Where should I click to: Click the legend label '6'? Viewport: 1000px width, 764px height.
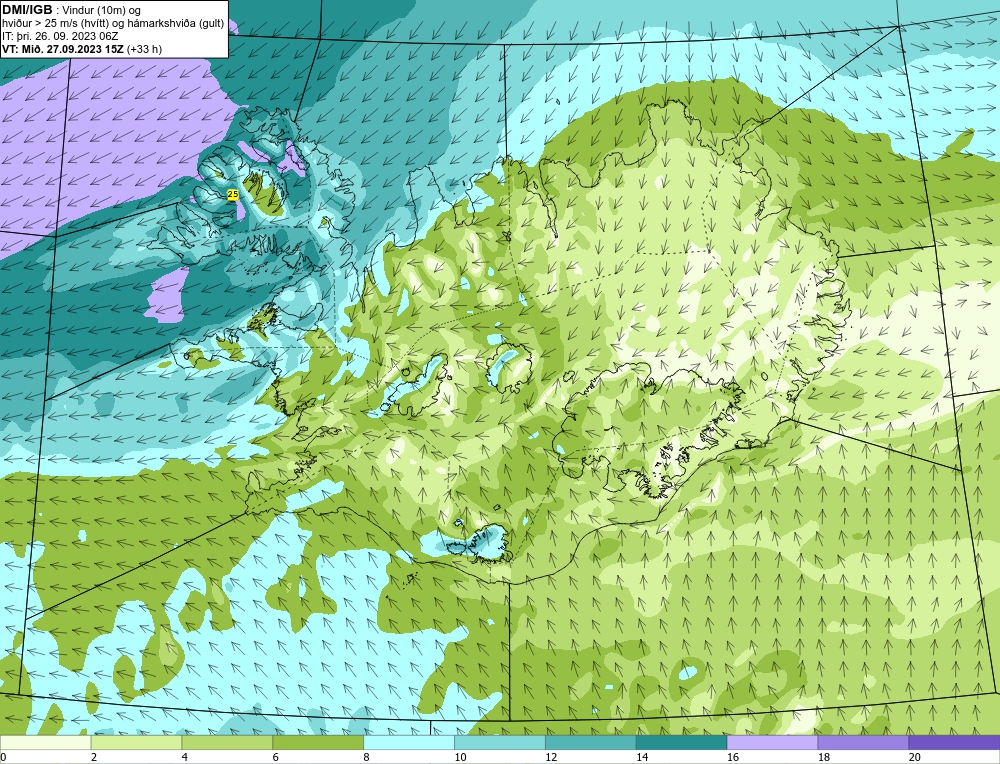click(276, 757)
